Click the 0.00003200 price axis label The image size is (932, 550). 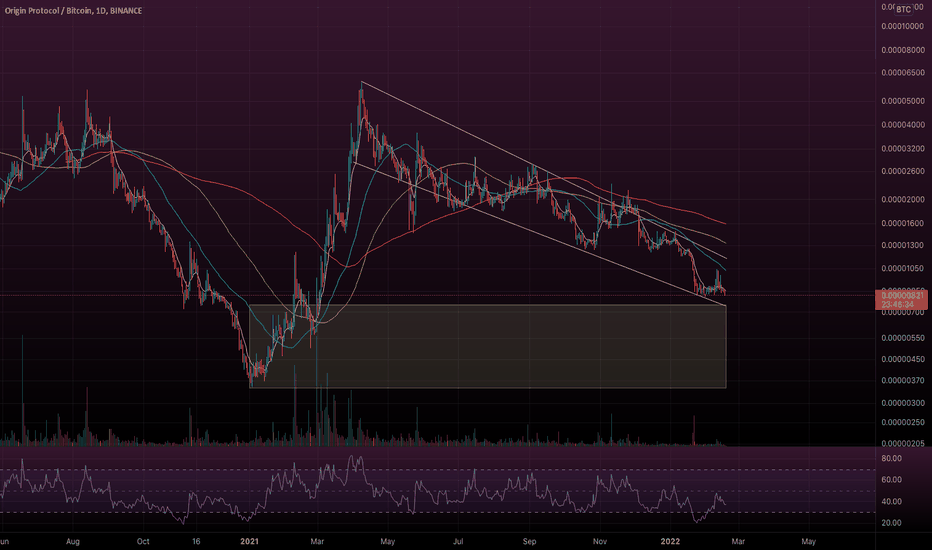click(903, 149)
